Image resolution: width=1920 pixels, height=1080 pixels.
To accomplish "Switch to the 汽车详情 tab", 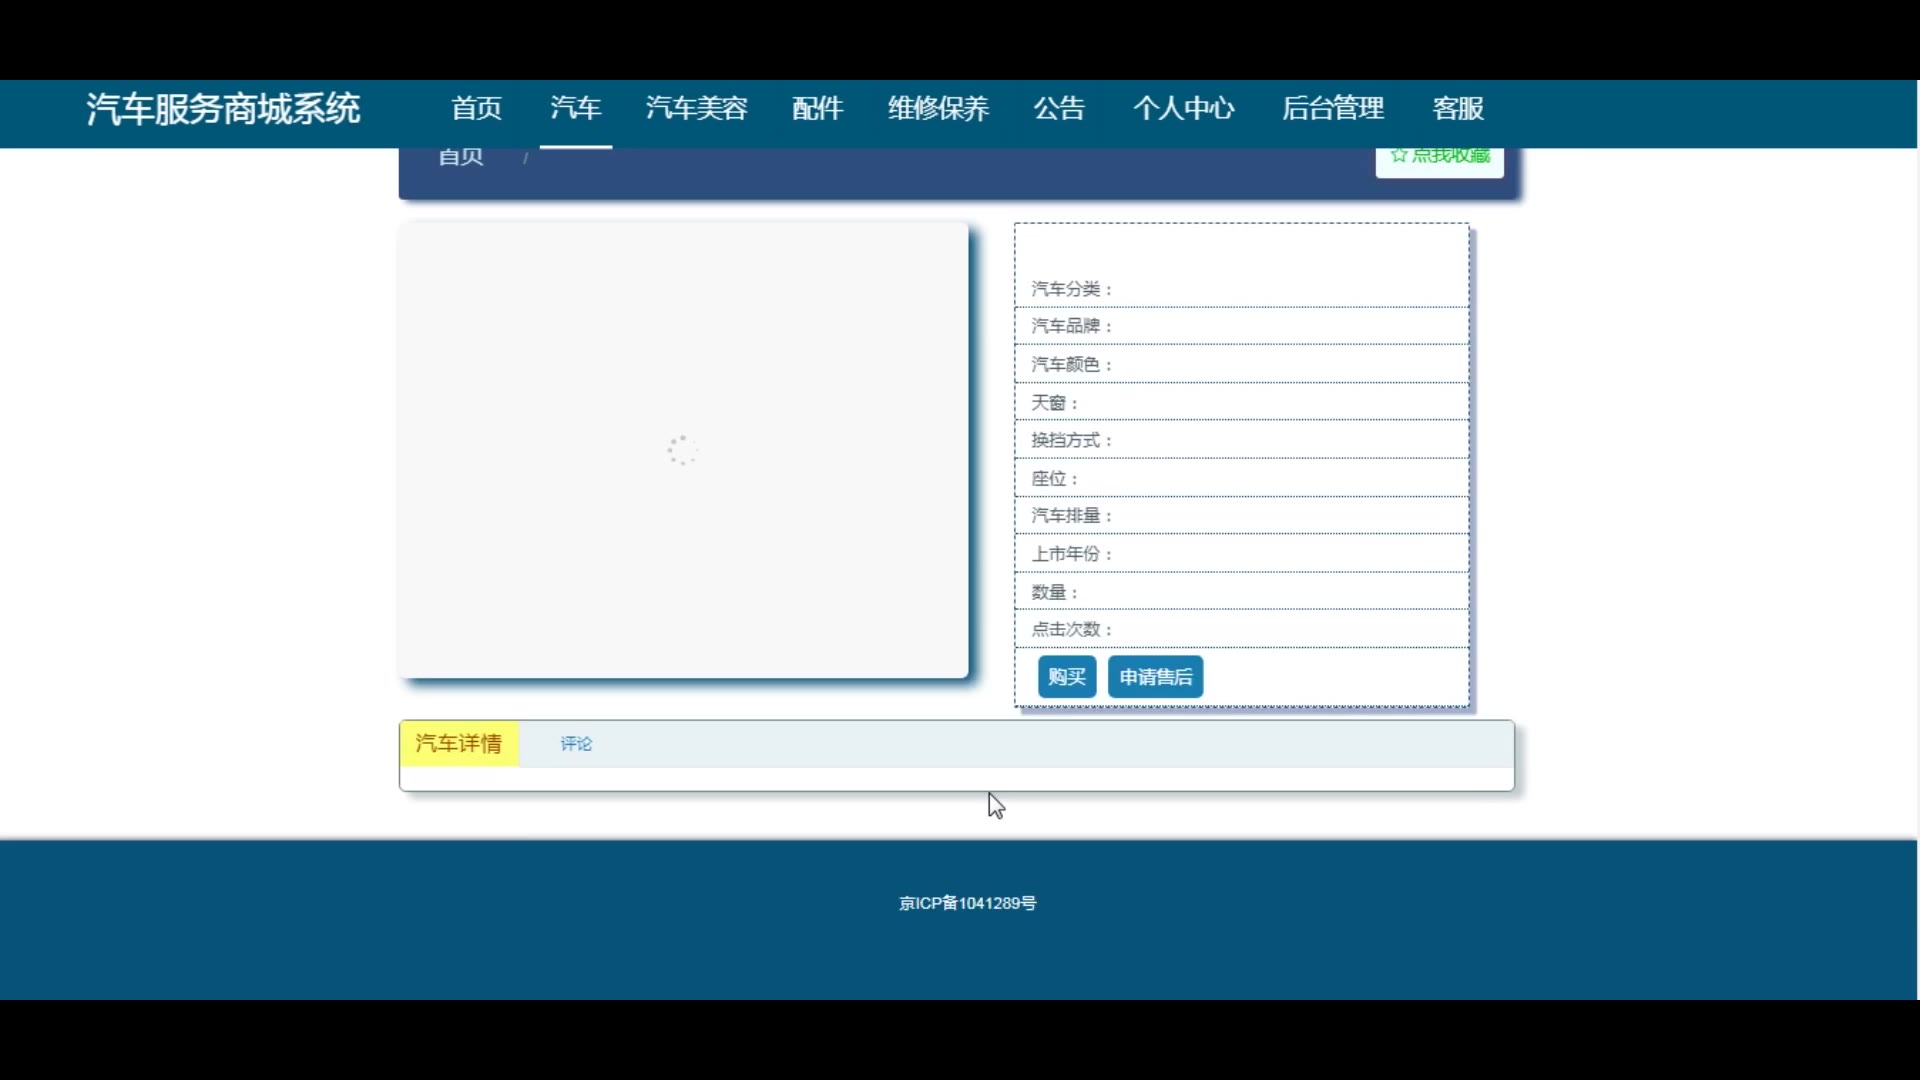I will pyautogui.click(x=459, y=743).
